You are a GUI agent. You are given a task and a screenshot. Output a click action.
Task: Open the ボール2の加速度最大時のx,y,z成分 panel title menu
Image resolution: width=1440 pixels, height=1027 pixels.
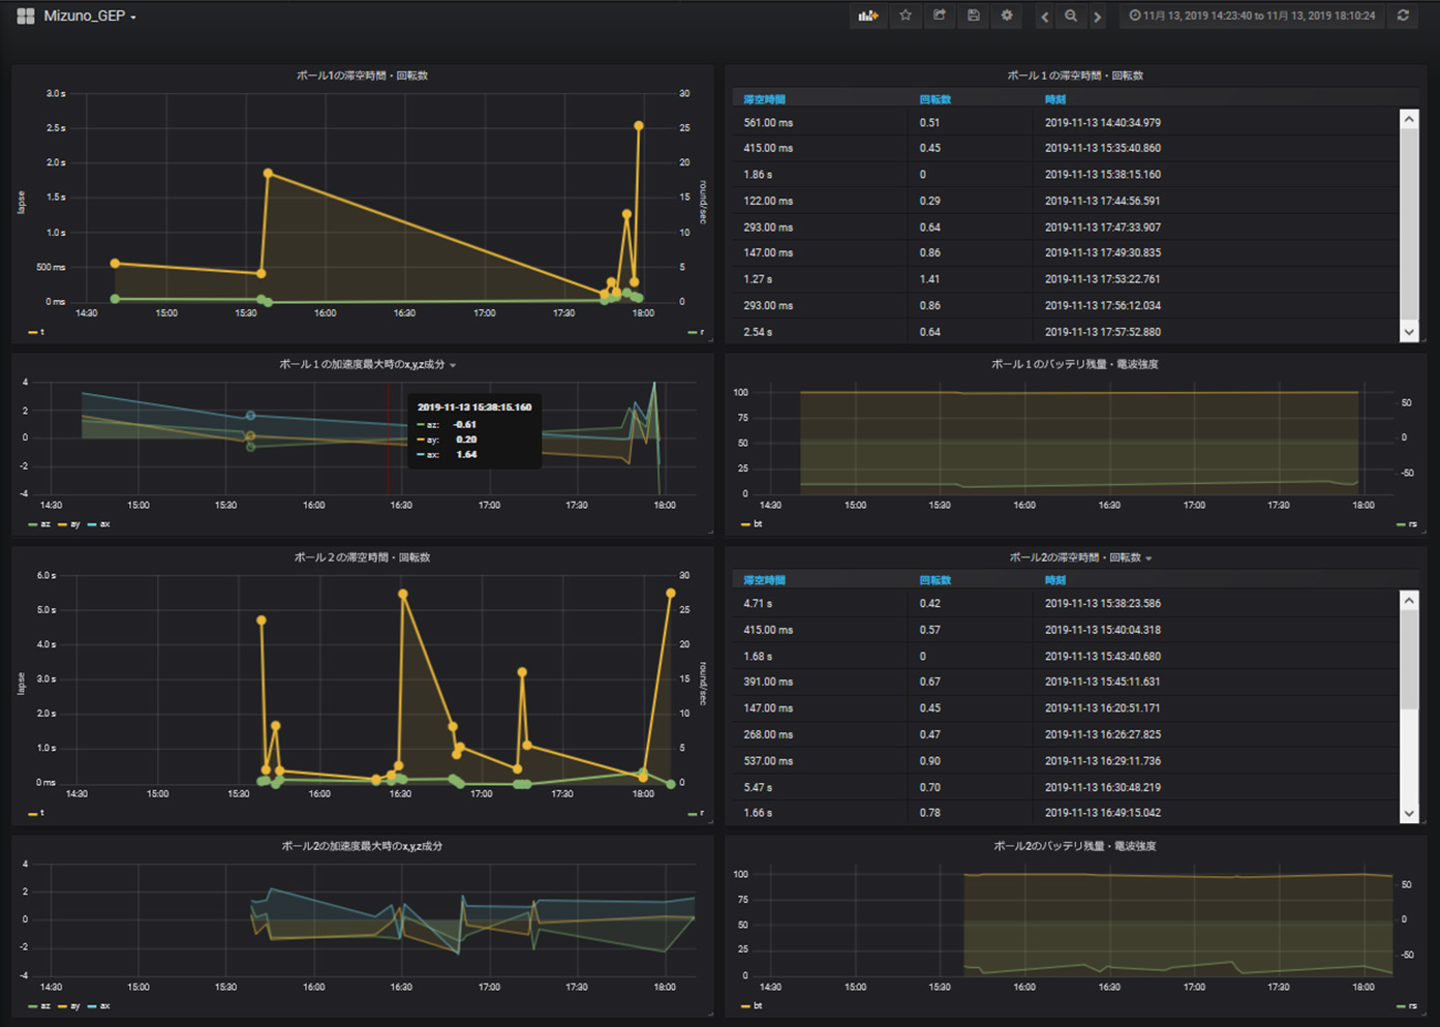362,847
